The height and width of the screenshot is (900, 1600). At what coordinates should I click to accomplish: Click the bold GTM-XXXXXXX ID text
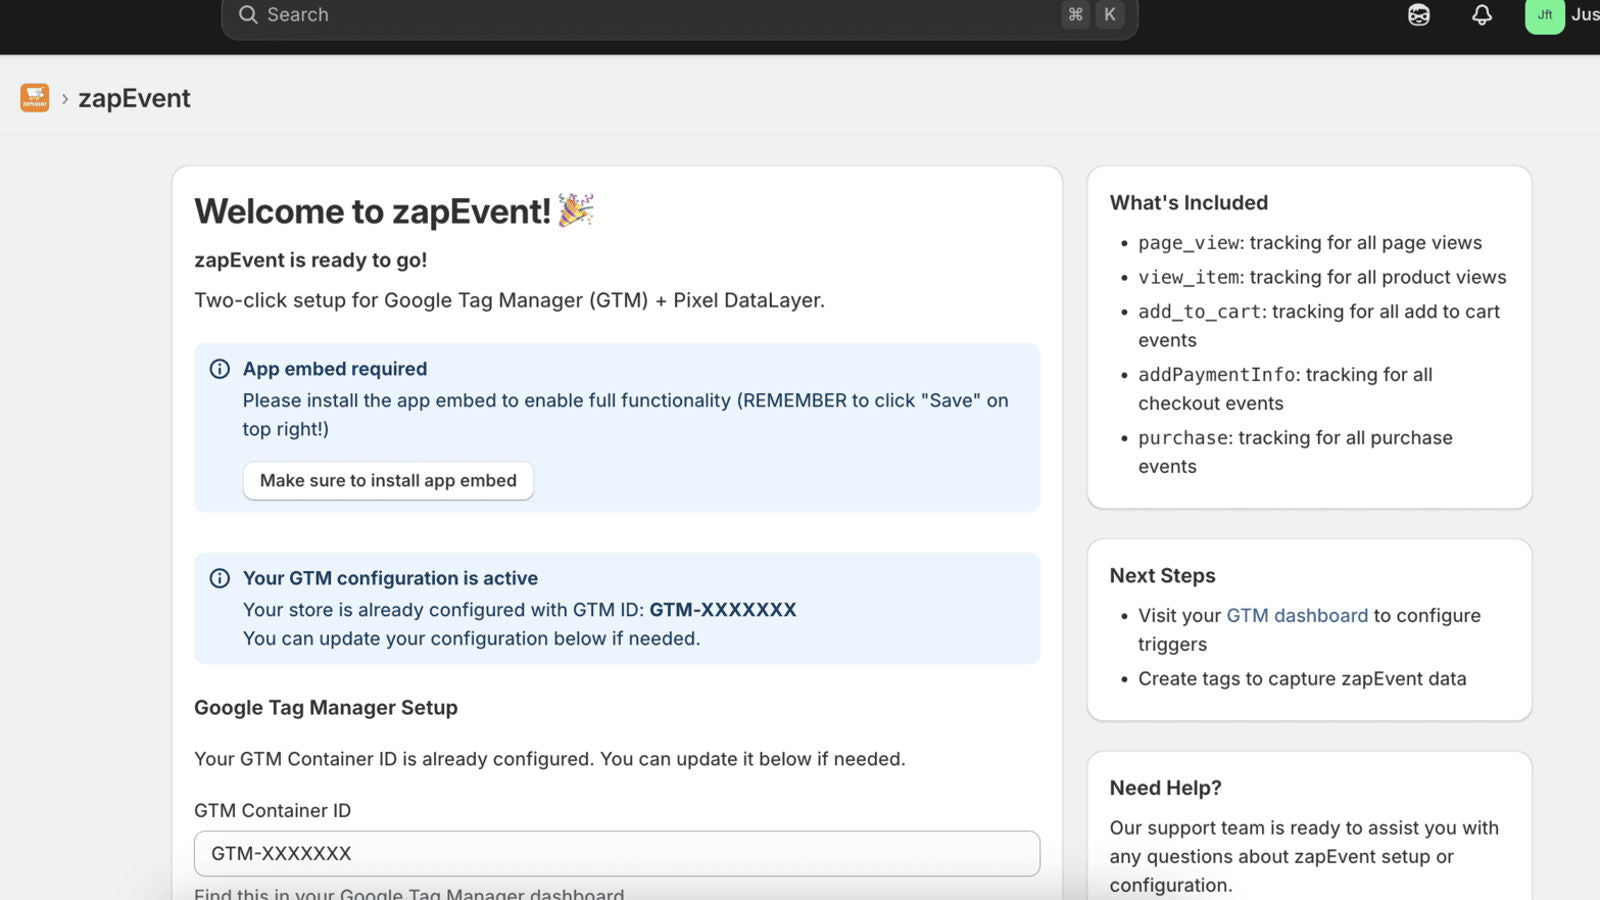coord(723,610)
